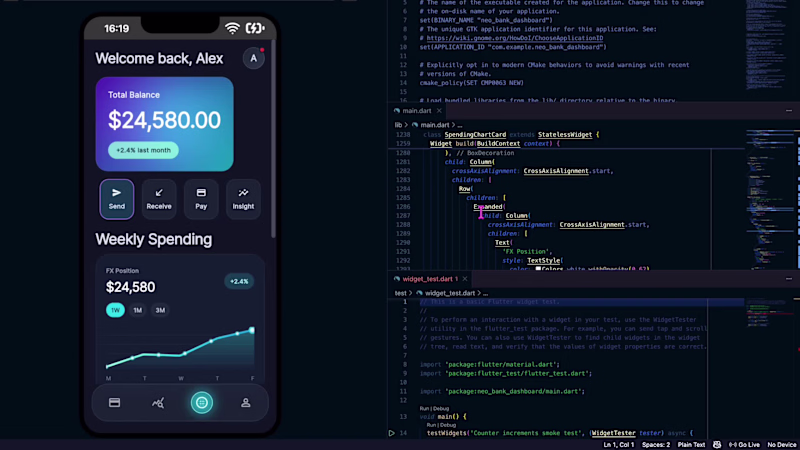Tap the highlighted home button in bottom nav
The width and height of the screenshot is (800, 450).
click(202, 403)
